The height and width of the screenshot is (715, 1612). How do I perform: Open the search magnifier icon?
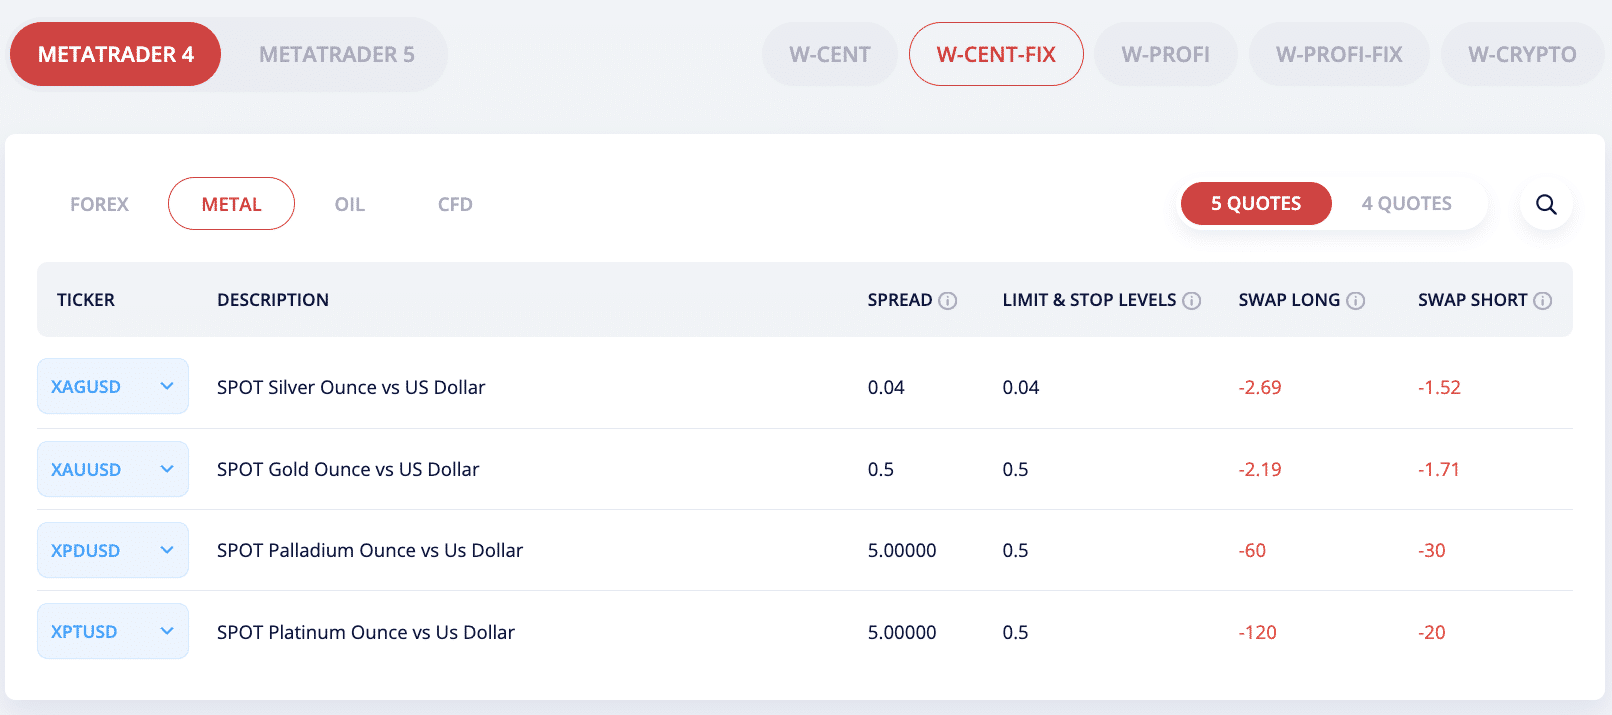[x=1546, y=204]
